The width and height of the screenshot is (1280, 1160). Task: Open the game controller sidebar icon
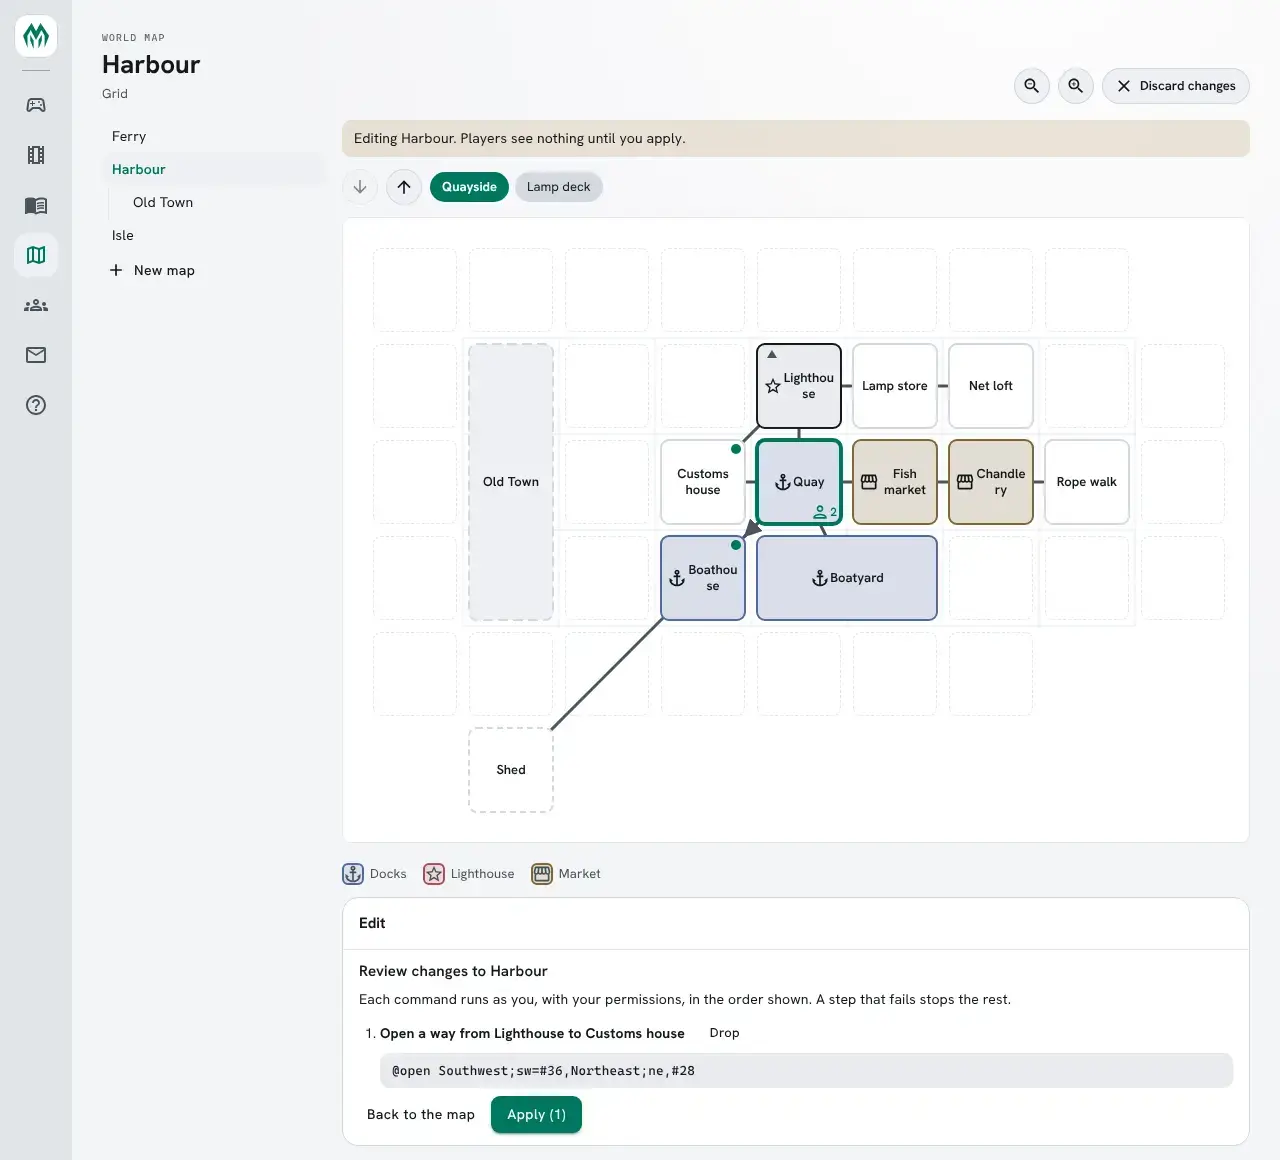point(36,105)
